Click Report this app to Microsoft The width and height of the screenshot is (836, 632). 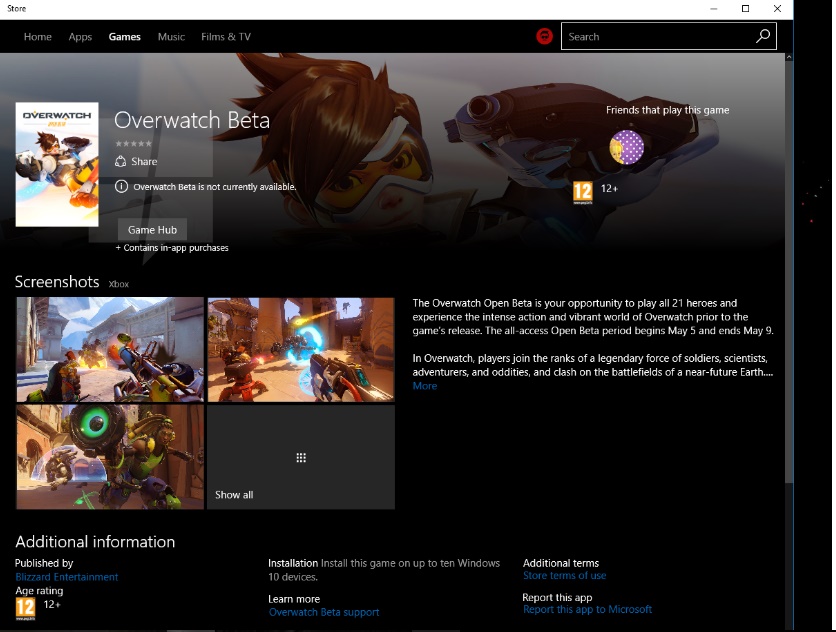point(587,609)
